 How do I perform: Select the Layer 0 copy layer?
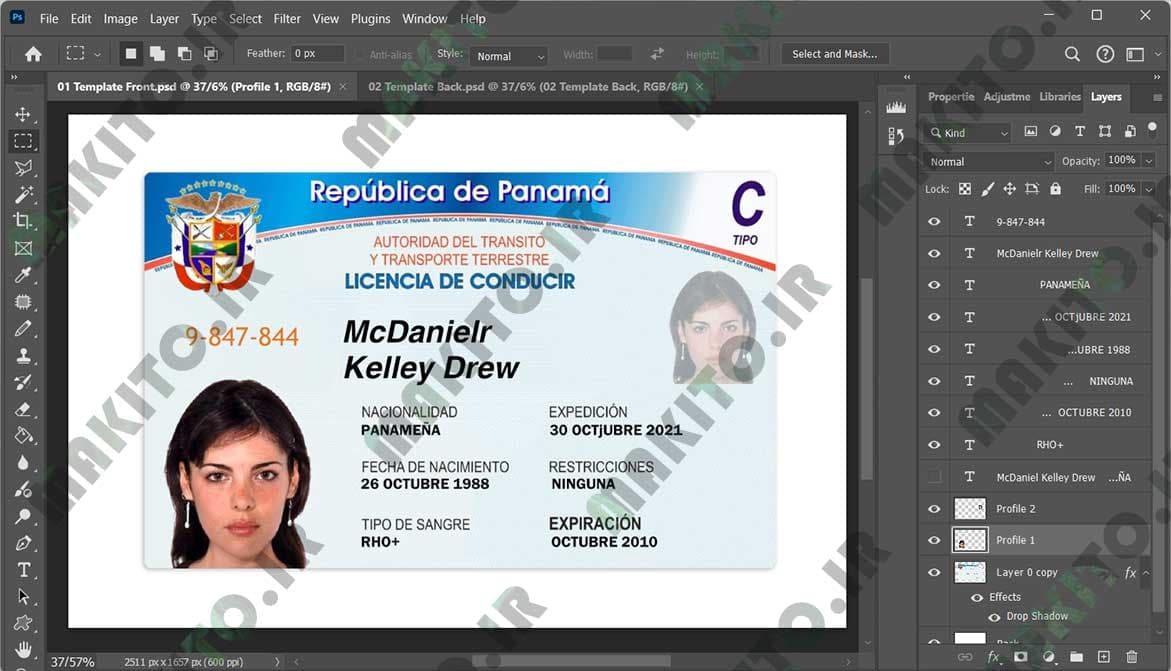(1035, 572)
